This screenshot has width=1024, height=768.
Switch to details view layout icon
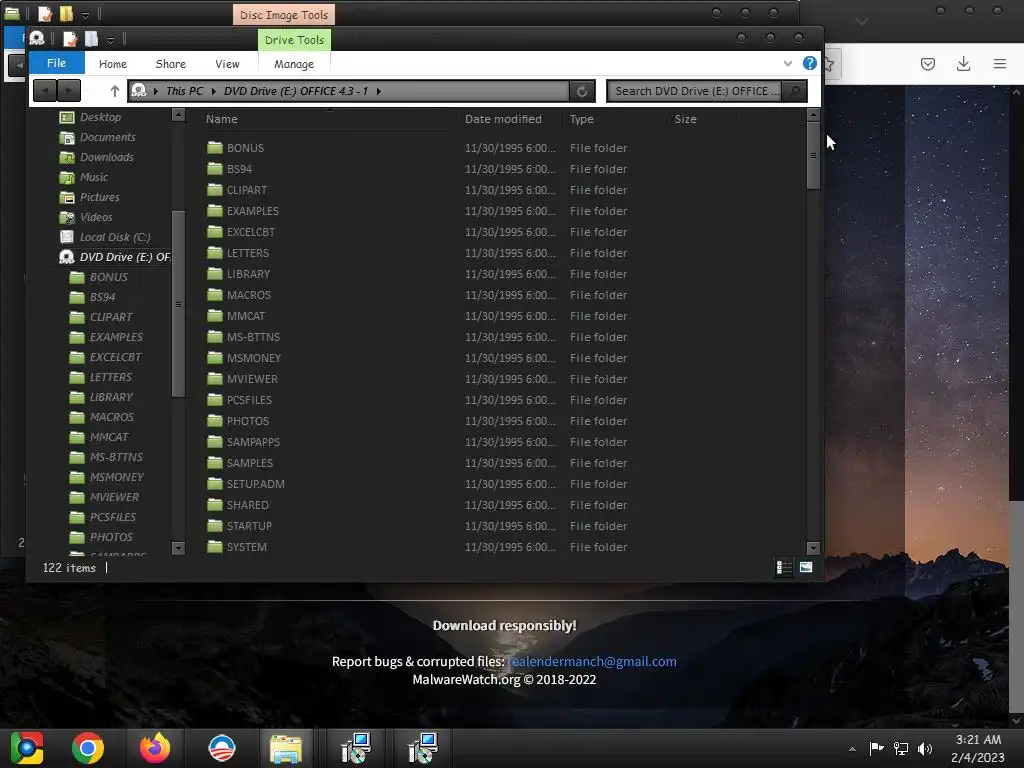[x=784, y=568]
